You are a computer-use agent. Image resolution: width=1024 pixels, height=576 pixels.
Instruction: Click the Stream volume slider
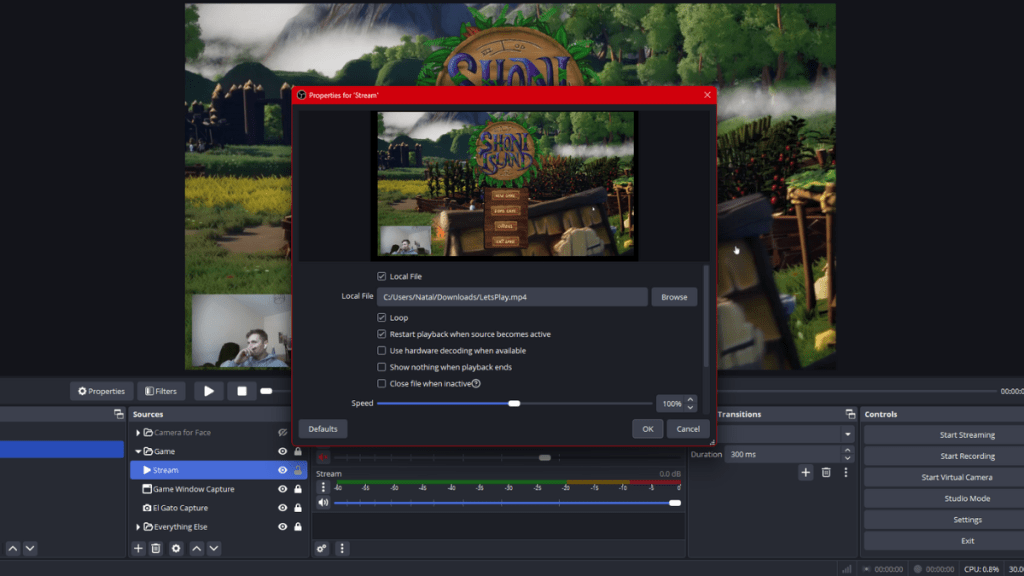[507, 503]
